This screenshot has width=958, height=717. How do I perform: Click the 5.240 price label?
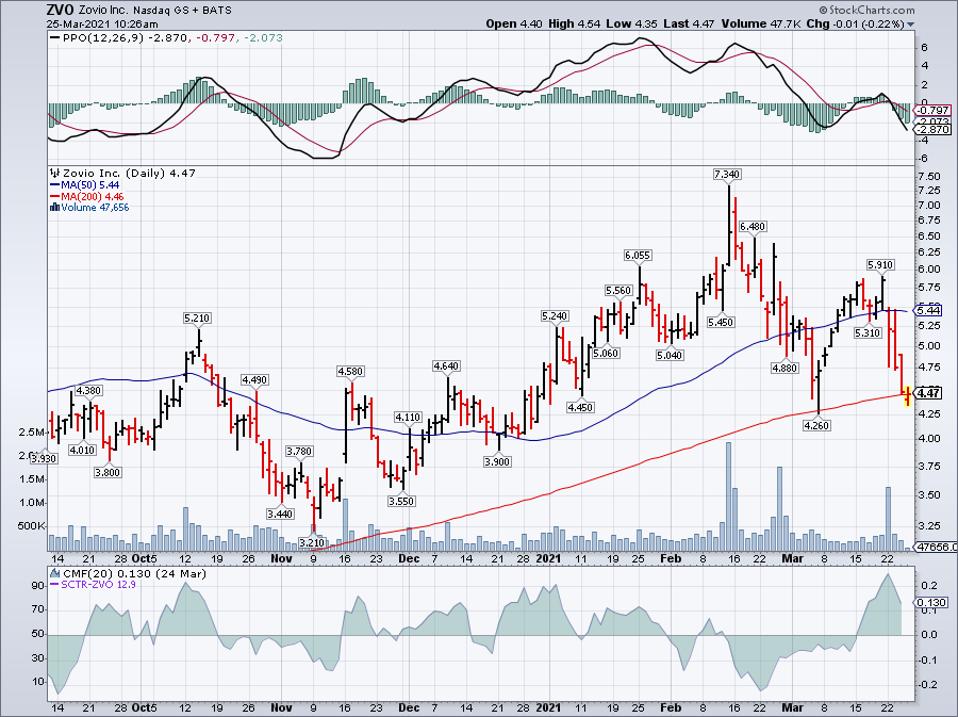(x=554, y=316)
